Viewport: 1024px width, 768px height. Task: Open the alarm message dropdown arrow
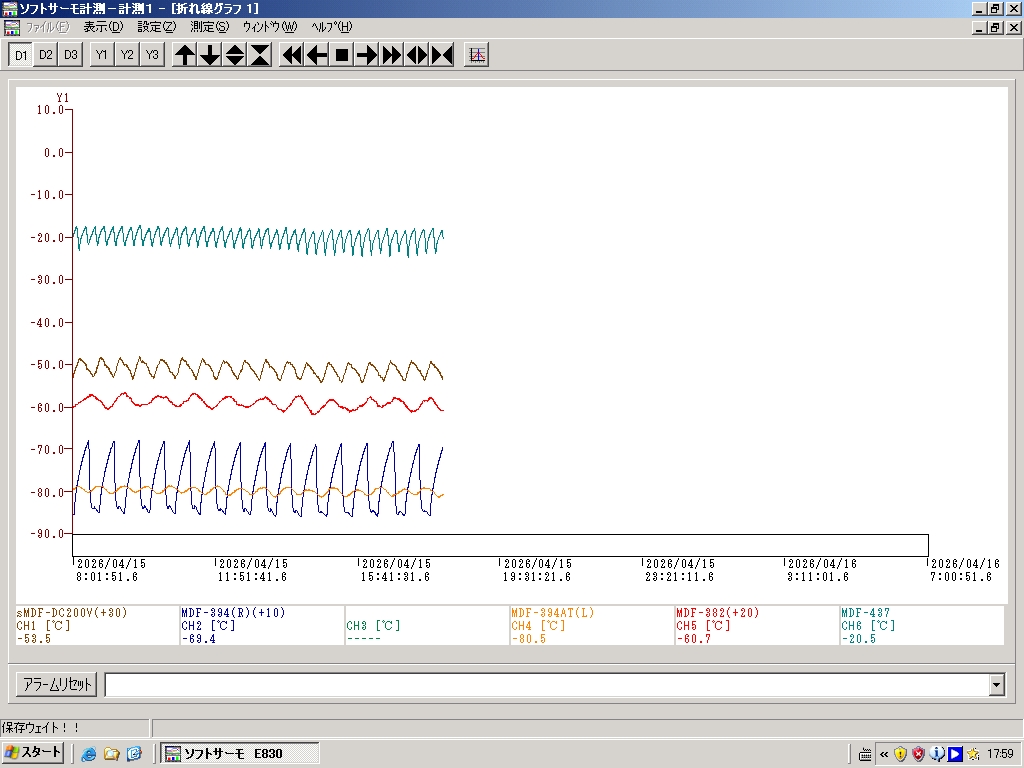pyautogui.click(x=996, y=685)
